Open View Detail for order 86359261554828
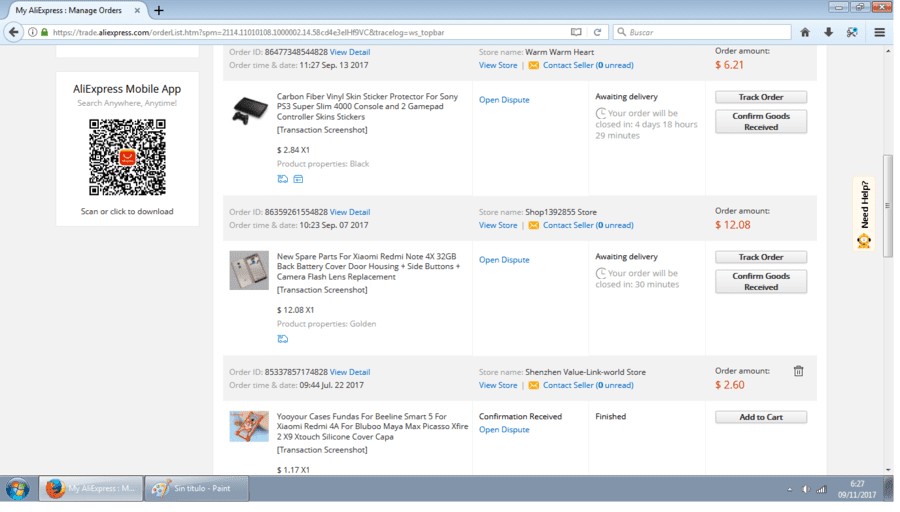 (x=350, y=212)
